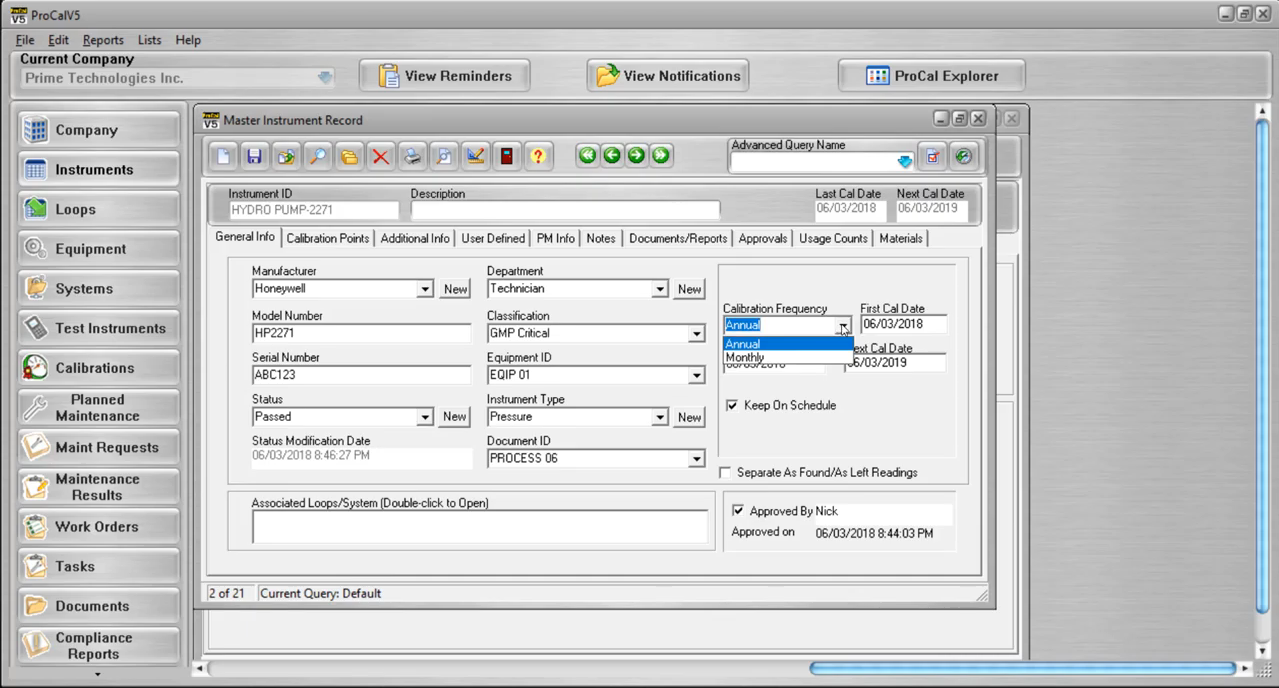Screen dimensions: 1279x688
Task: Click the printer icon in toolbar
Action: click(412, 156)
